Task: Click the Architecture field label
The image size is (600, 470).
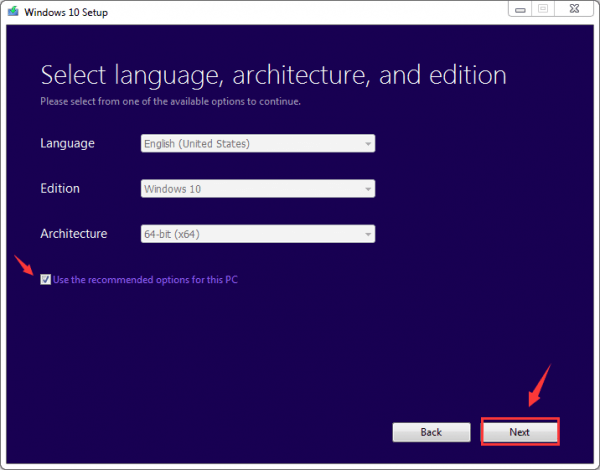Action: pos(74,233)
